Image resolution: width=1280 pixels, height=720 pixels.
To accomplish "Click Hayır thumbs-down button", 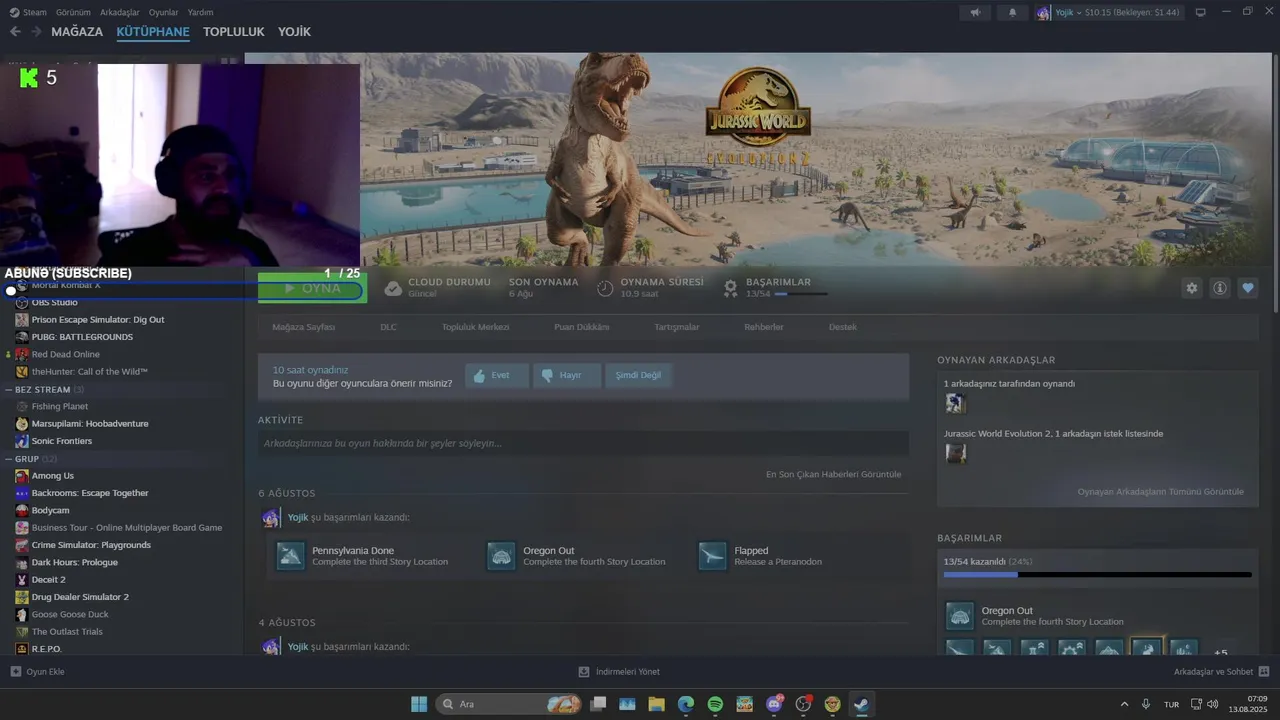I will pyautogui.click(x=567, y=376).
